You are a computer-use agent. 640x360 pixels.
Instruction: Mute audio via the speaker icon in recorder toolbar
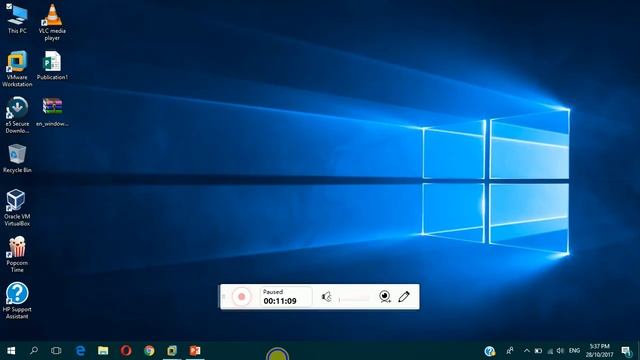(327, 297)
